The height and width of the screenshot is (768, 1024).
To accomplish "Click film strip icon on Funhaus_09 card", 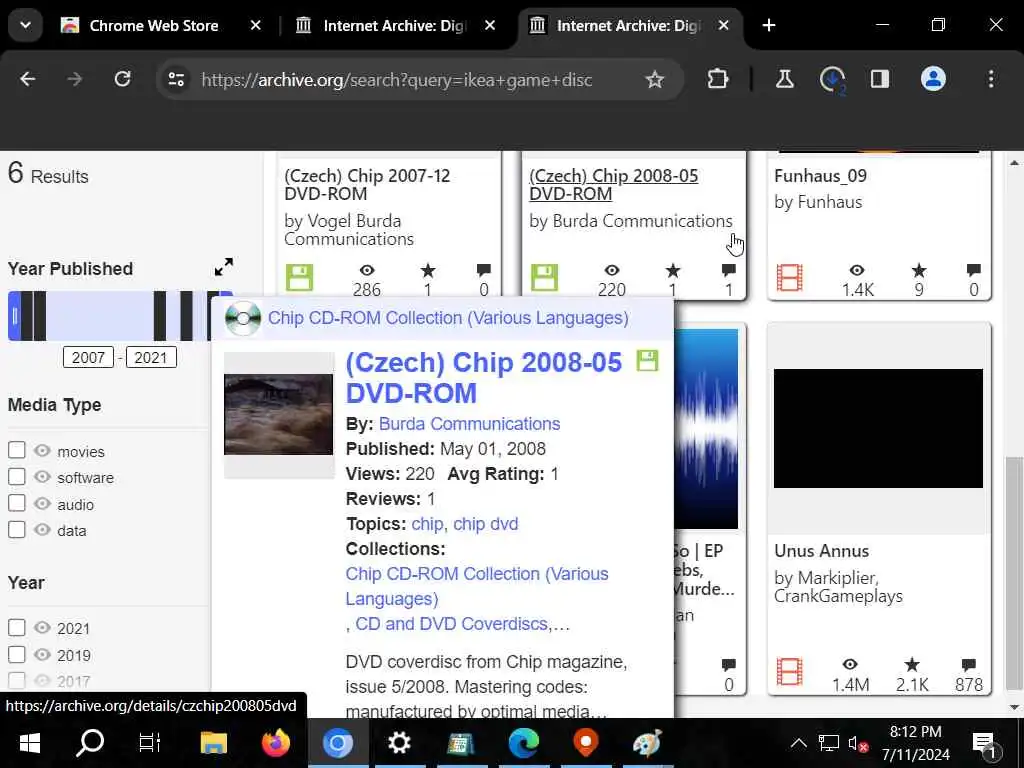I will click(789, 277).
